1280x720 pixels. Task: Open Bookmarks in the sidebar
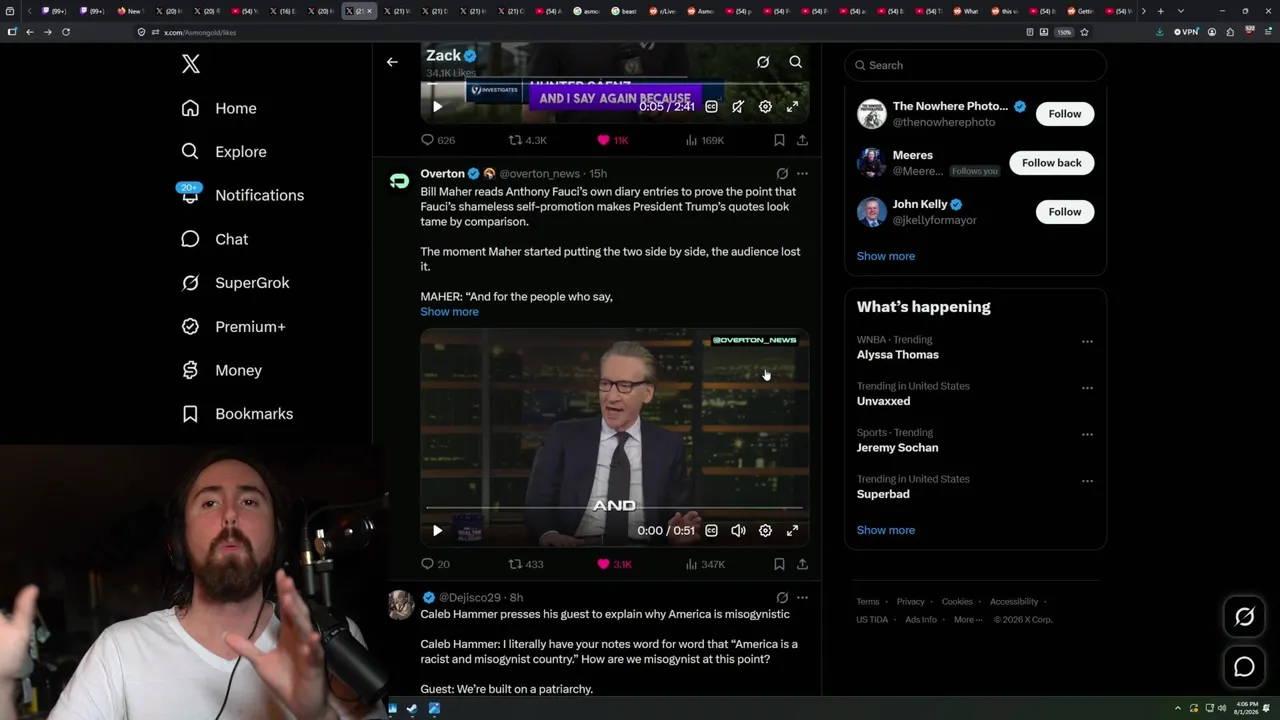coord(237,414)
